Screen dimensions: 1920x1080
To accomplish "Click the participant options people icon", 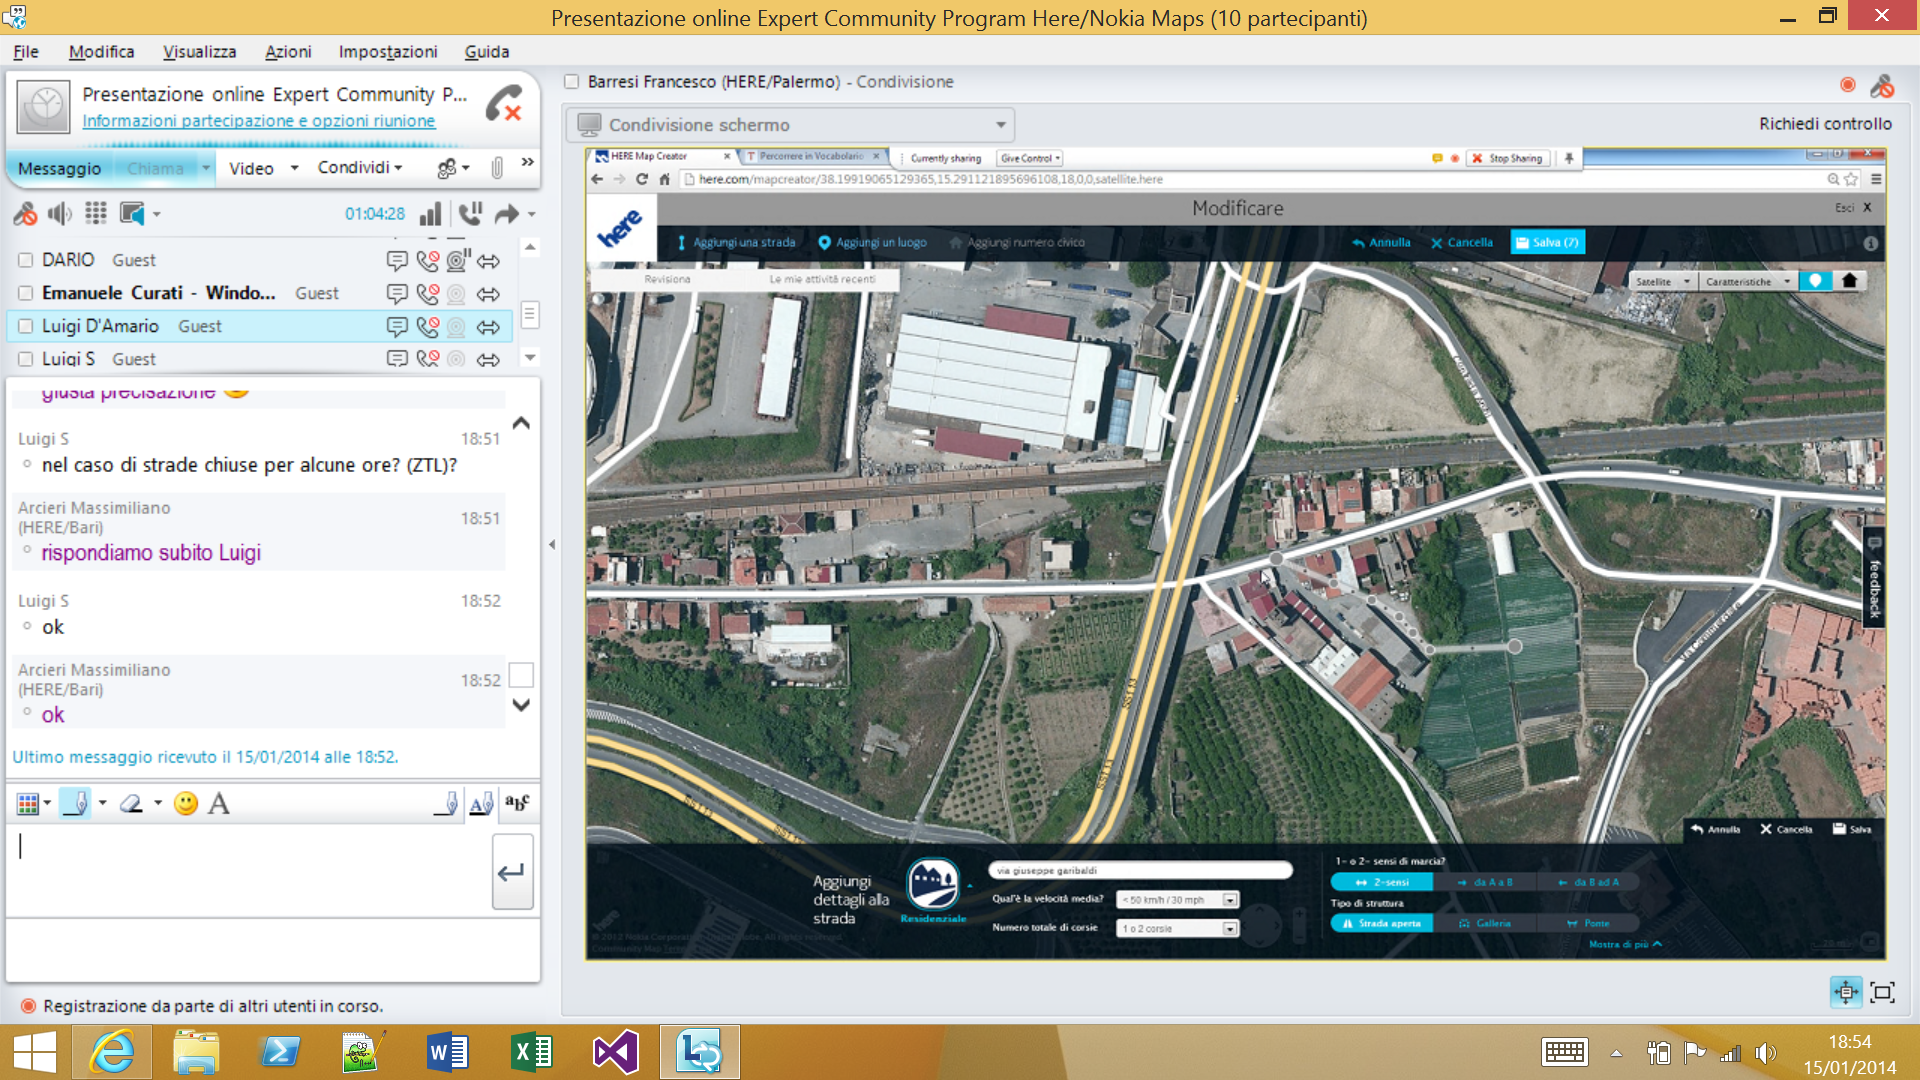I will 447,168.
